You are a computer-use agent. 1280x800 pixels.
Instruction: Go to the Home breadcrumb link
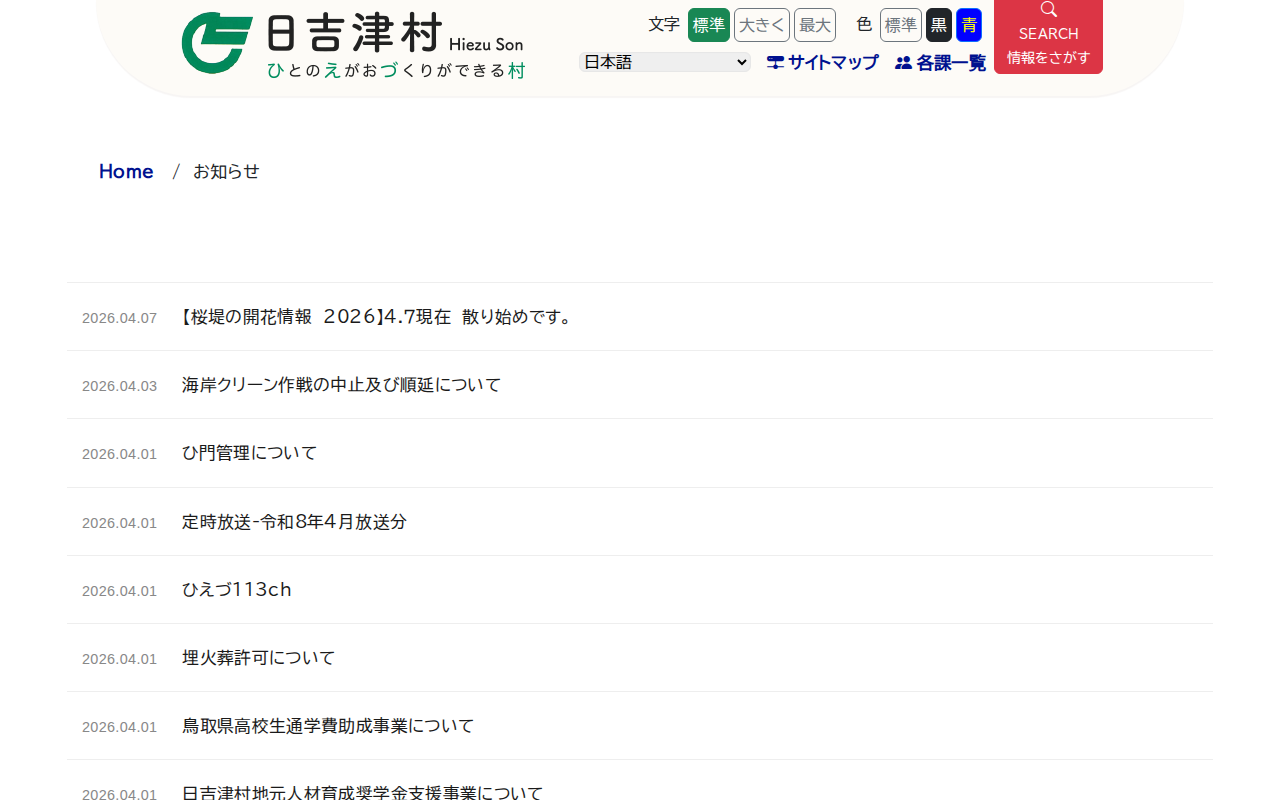126,171
